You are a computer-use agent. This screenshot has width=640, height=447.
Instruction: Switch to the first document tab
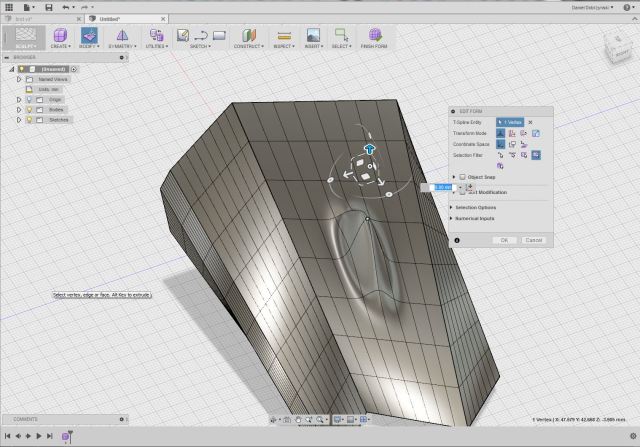point(42,19)
